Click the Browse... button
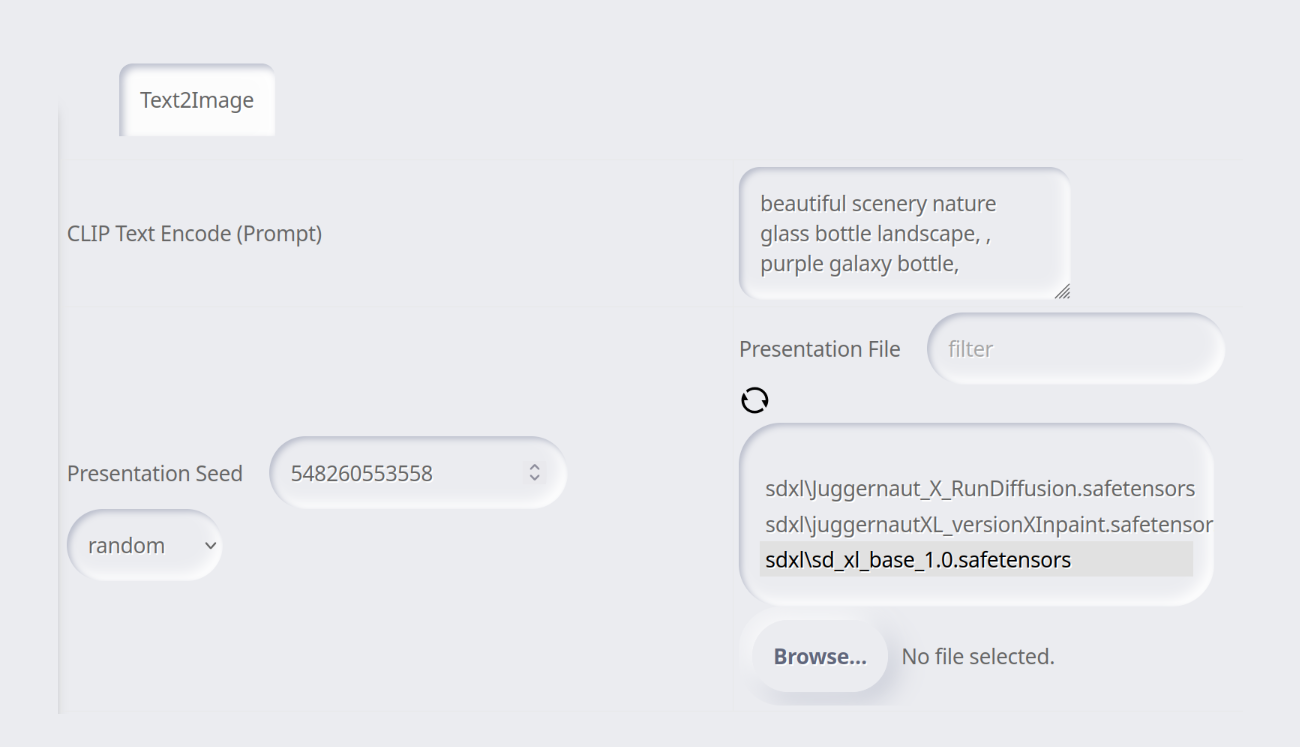This screenshot has height=747, width=1300. [x=818, y=656]
